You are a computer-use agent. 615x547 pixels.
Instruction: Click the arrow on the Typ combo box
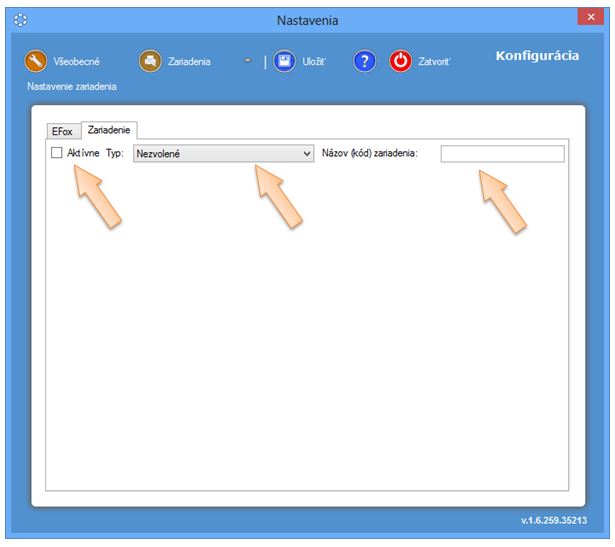pyautogui.click(x=307, y=154)
